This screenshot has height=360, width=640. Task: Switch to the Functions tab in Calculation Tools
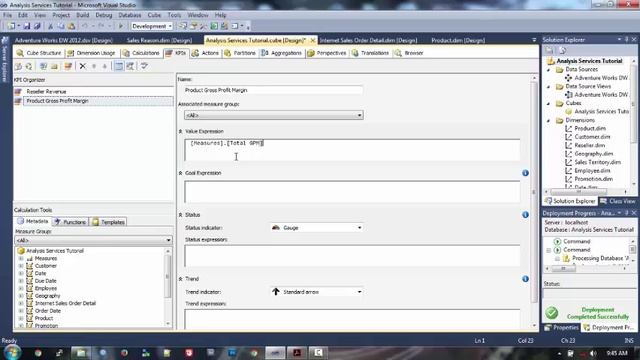click(71, 222)
